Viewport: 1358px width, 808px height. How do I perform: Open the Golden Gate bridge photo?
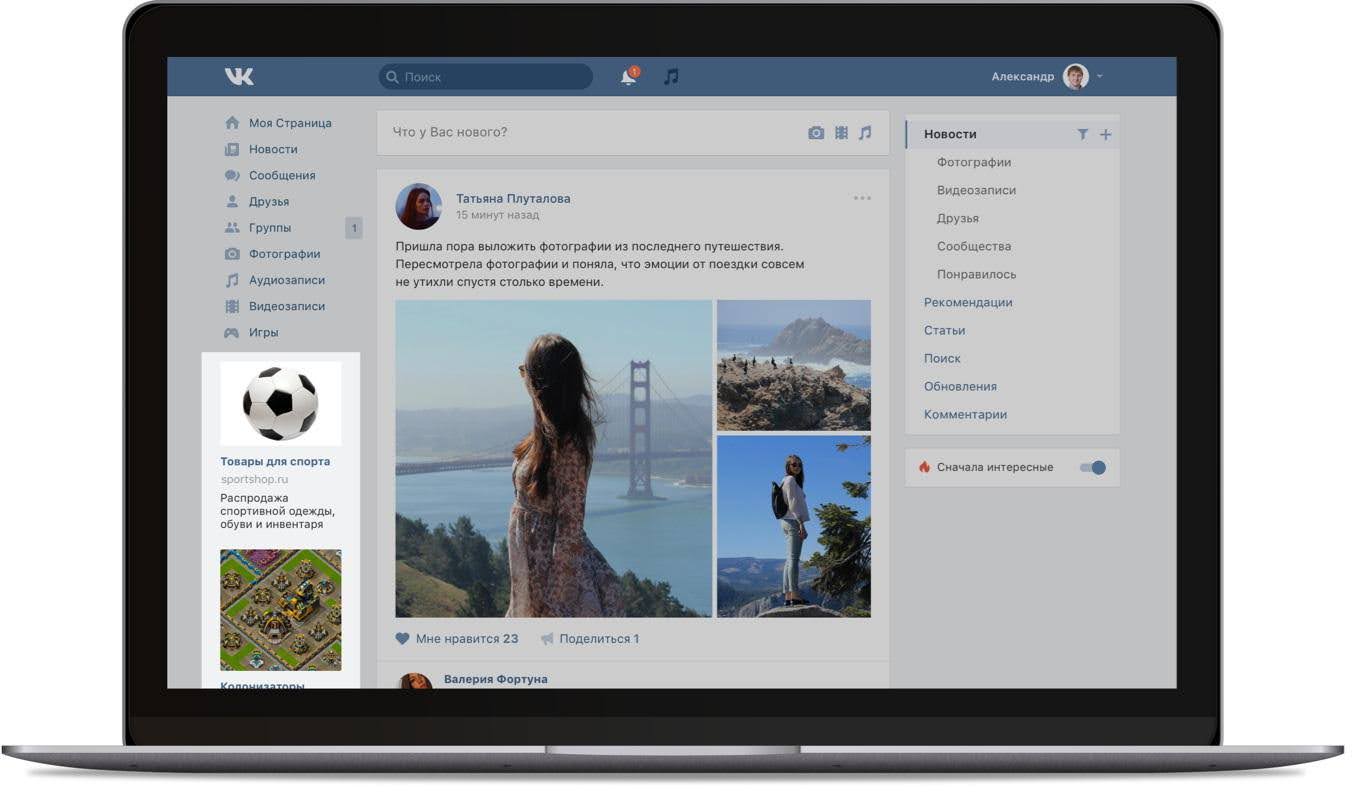coord(553,458)
